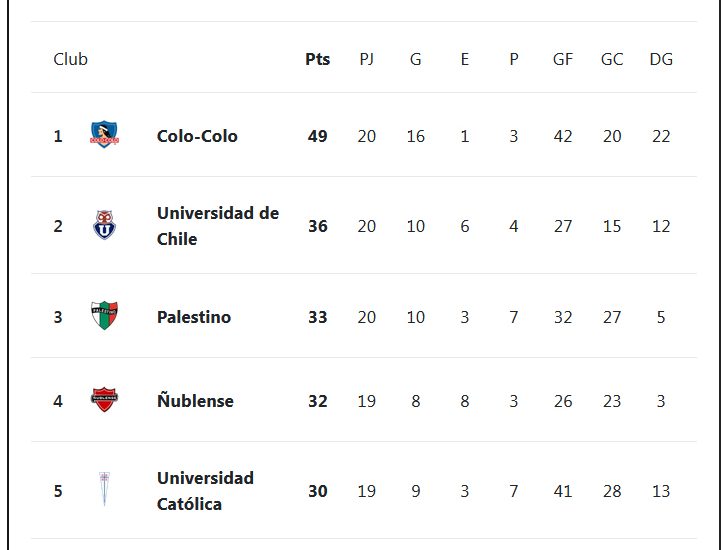This screenshot has height=550, width=724.
Task: Sort by the Pts column header
Action: pos(318,59)
